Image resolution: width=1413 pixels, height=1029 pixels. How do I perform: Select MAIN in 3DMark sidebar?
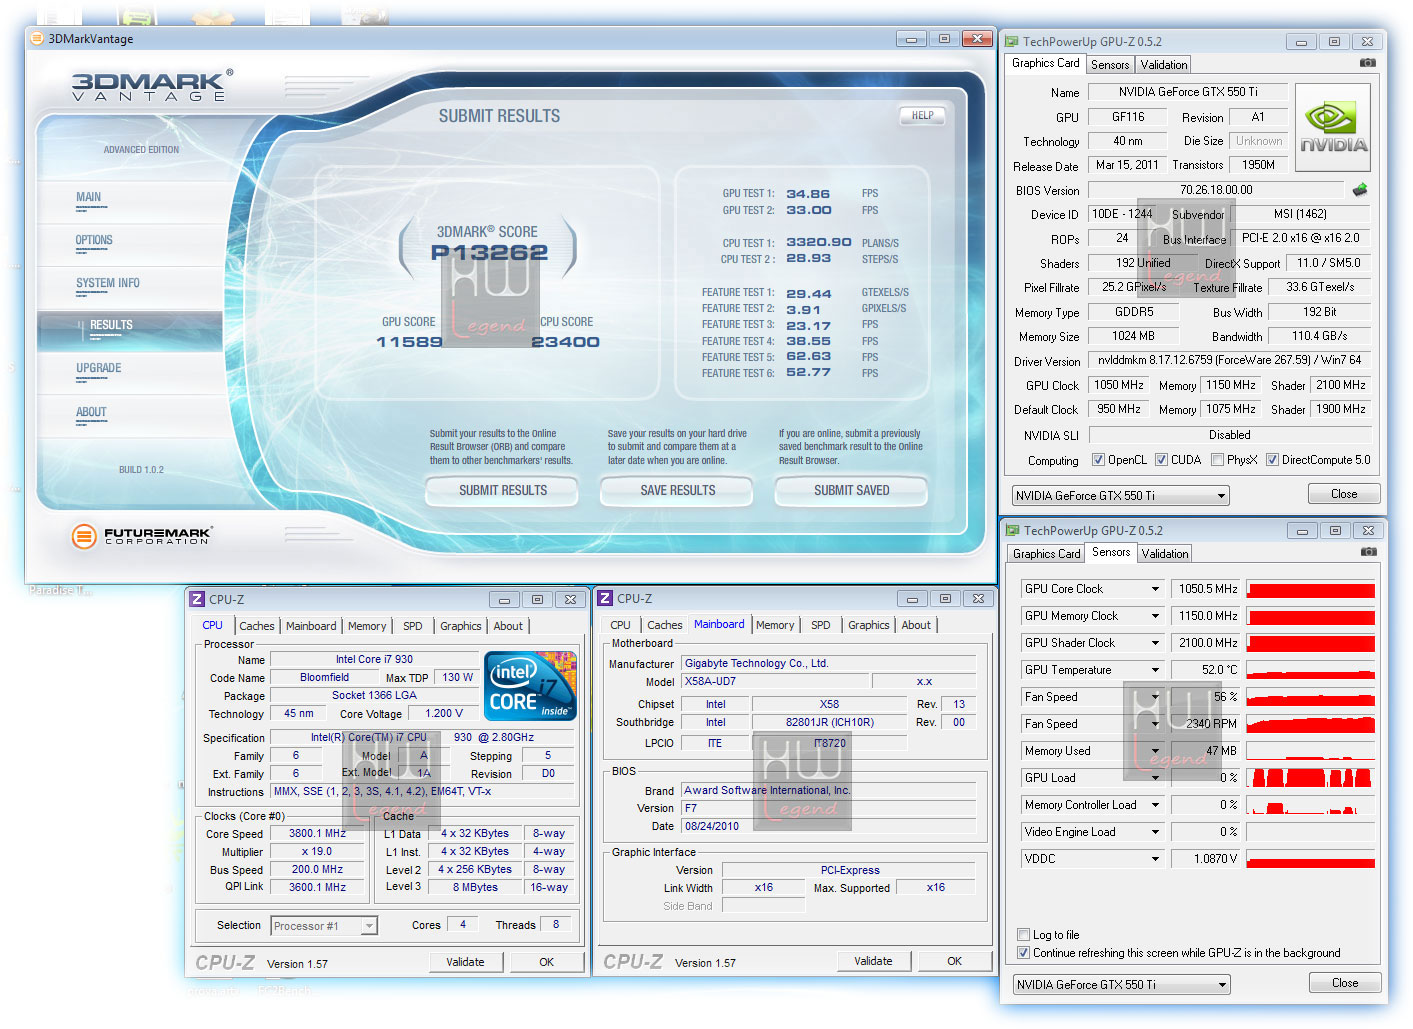tap(89, 198)
